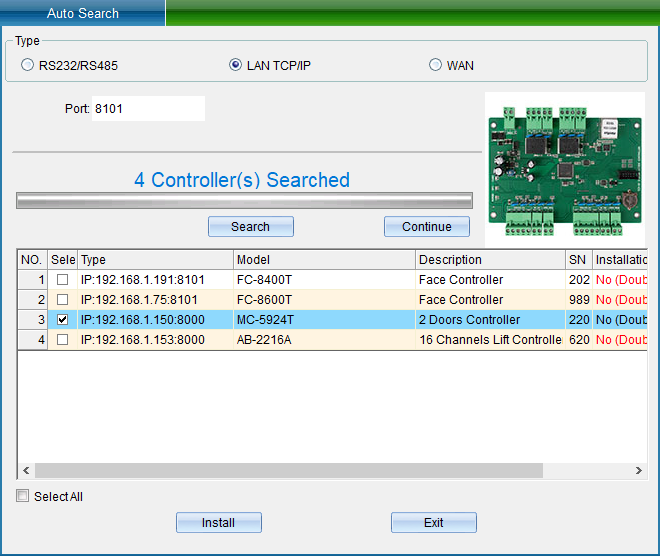
Task: Click the Install button
Action: coord(219,522)
